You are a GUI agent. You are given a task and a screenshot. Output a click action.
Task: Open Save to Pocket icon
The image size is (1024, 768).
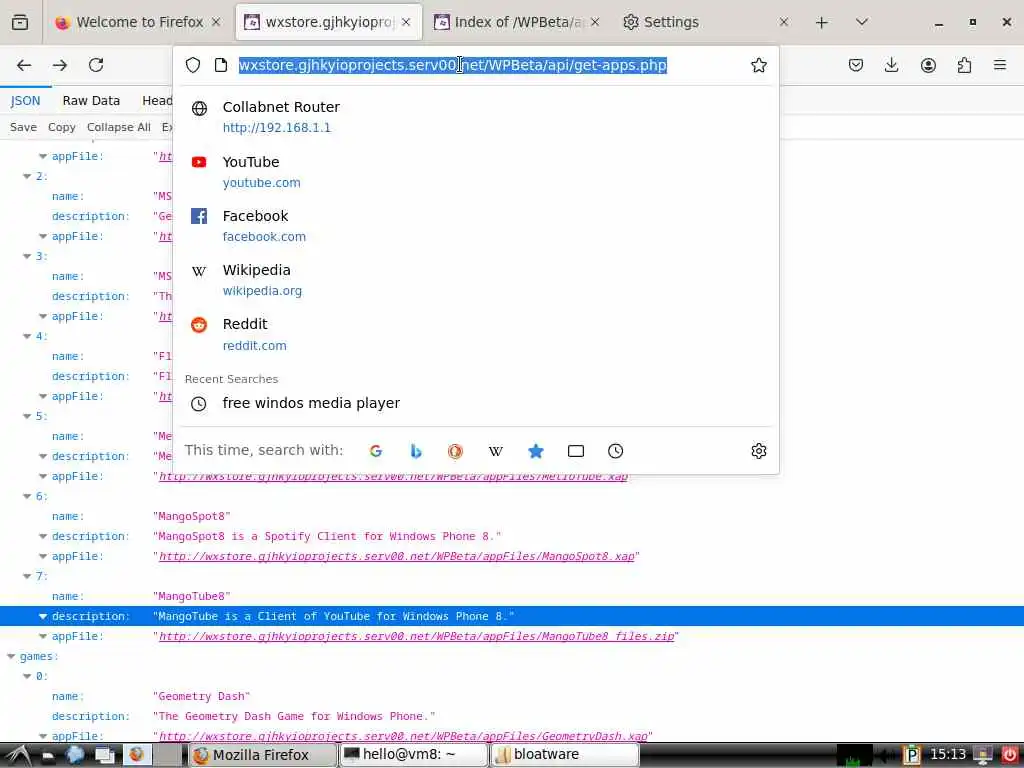tap(856, 65)
